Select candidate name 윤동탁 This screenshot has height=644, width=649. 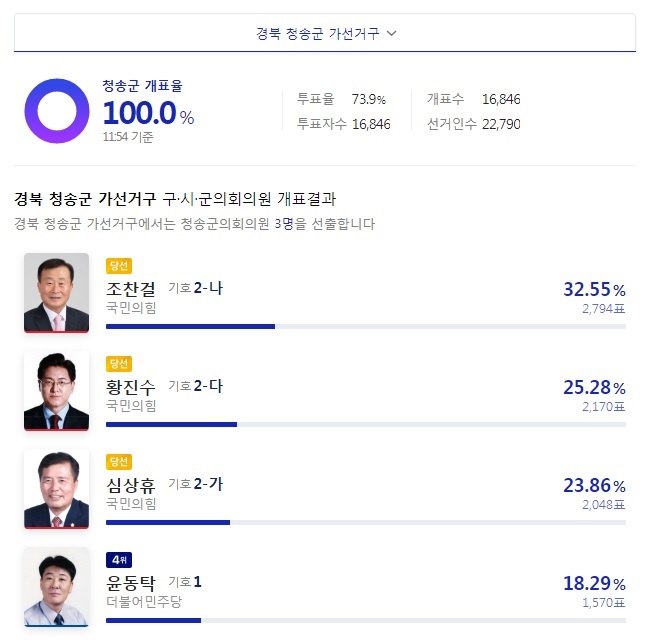[x=131, y=583]
